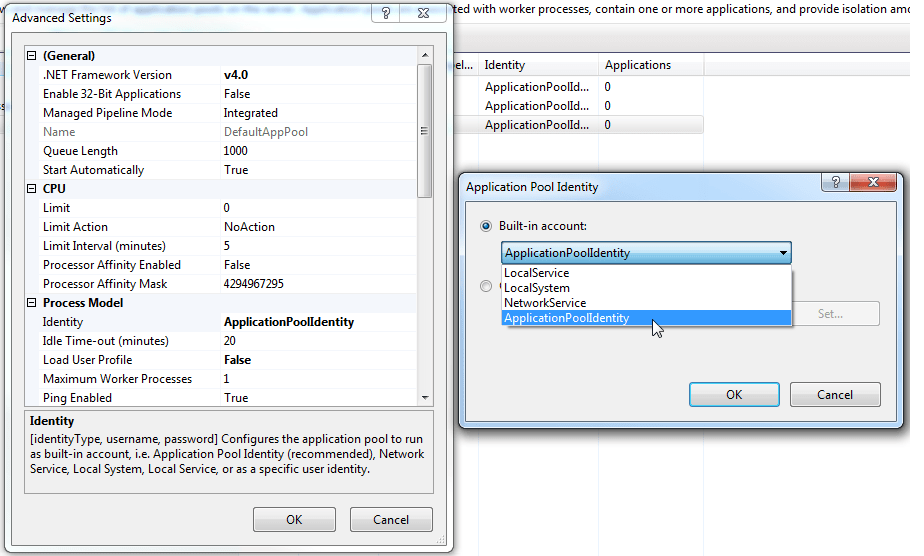Click the property grid scrollbar thumb

click(425, 131)
